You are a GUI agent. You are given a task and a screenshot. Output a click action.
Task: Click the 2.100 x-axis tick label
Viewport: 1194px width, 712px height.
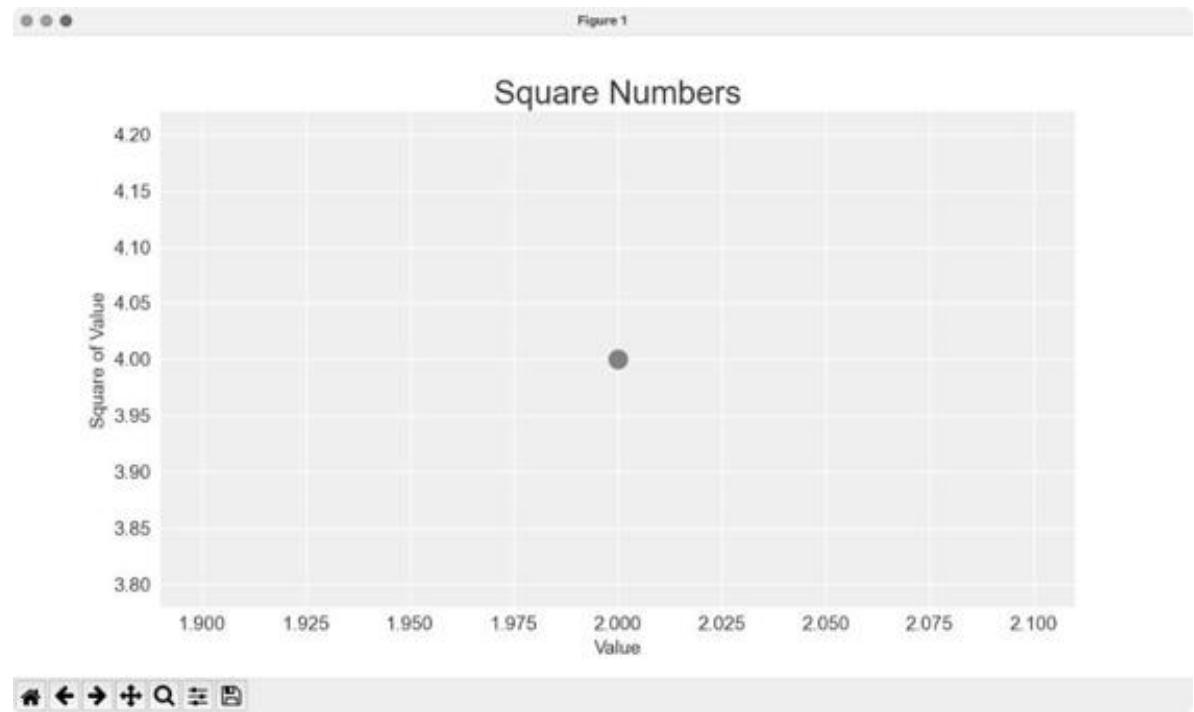pos(1033,624)
